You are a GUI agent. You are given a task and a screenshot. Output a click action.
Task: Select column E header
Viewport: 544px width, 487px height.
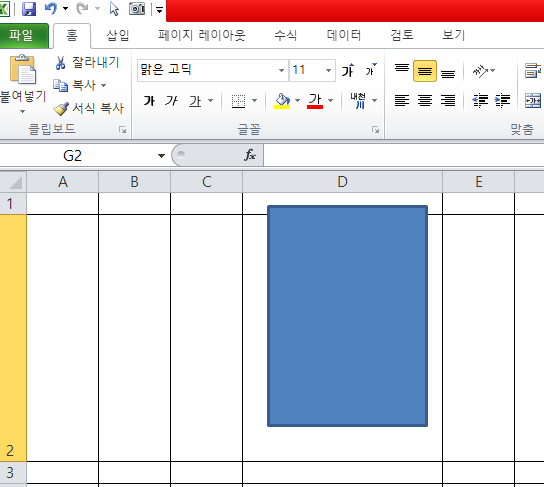pos(479,181)
